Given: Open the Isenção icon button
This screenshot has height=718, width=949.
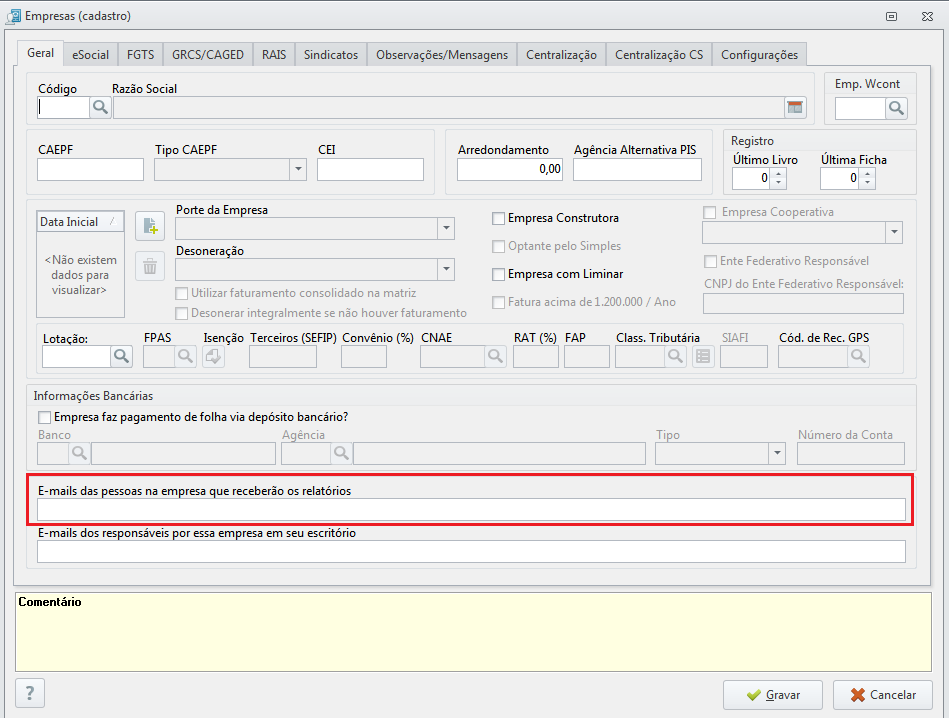Looking at the screenshot, I should click(213, 356).
